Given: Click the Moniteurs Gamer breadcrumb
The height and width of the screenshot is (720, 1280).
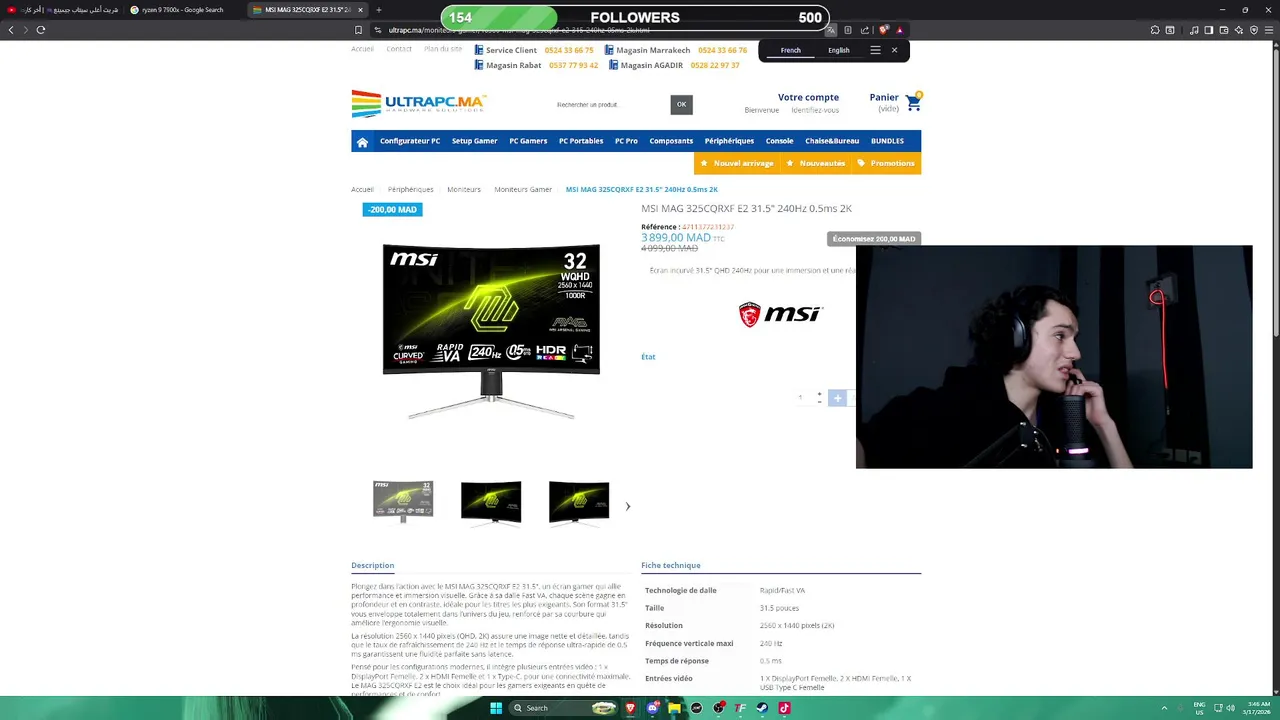Looking at the screenshot, I should (x=523, y=189).
